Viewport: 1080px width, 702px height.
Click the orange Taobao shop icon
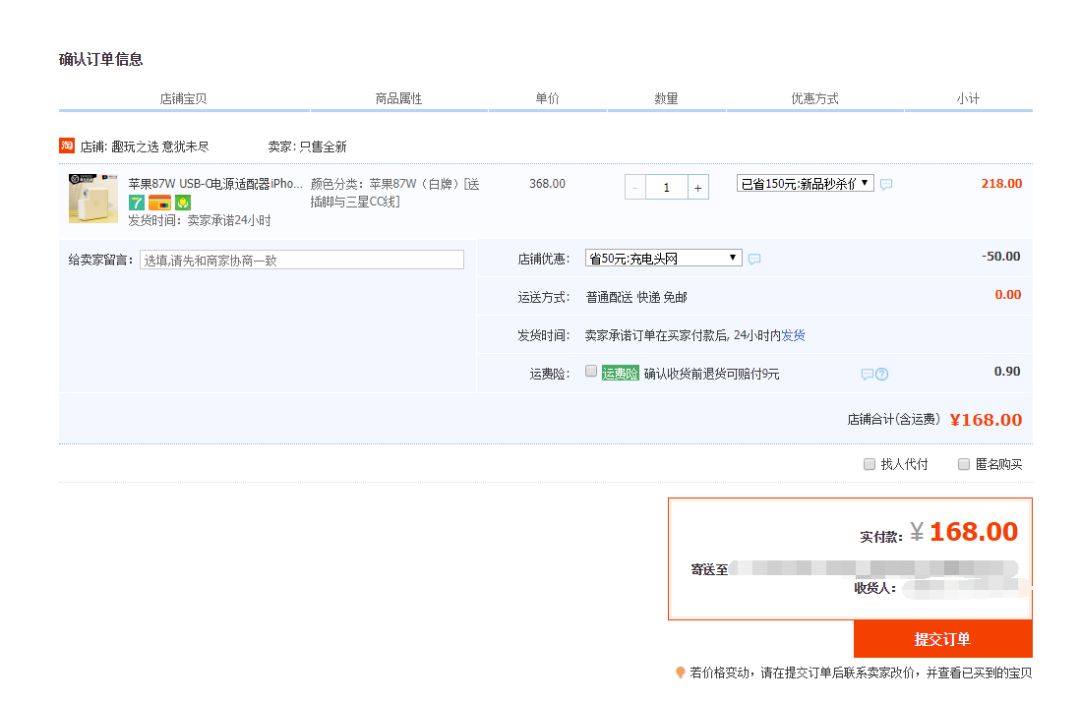click(x=67, y=145)
